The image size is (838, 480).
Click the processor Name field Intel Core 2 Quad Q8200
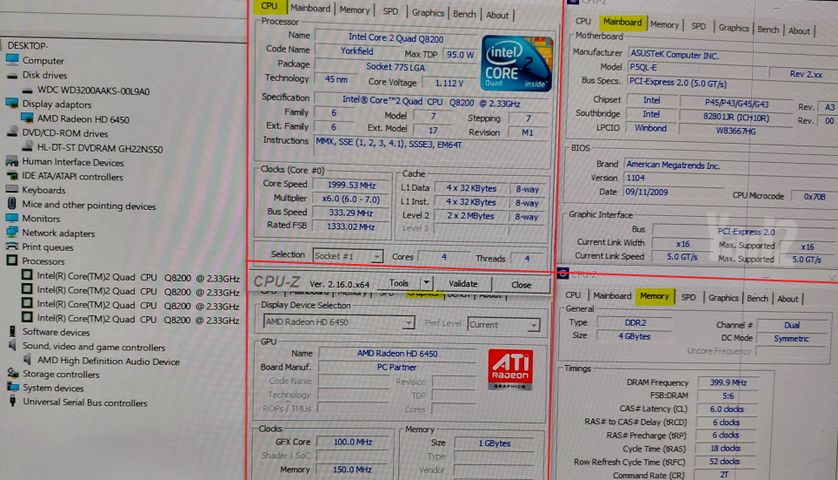[x=396, y=37]
